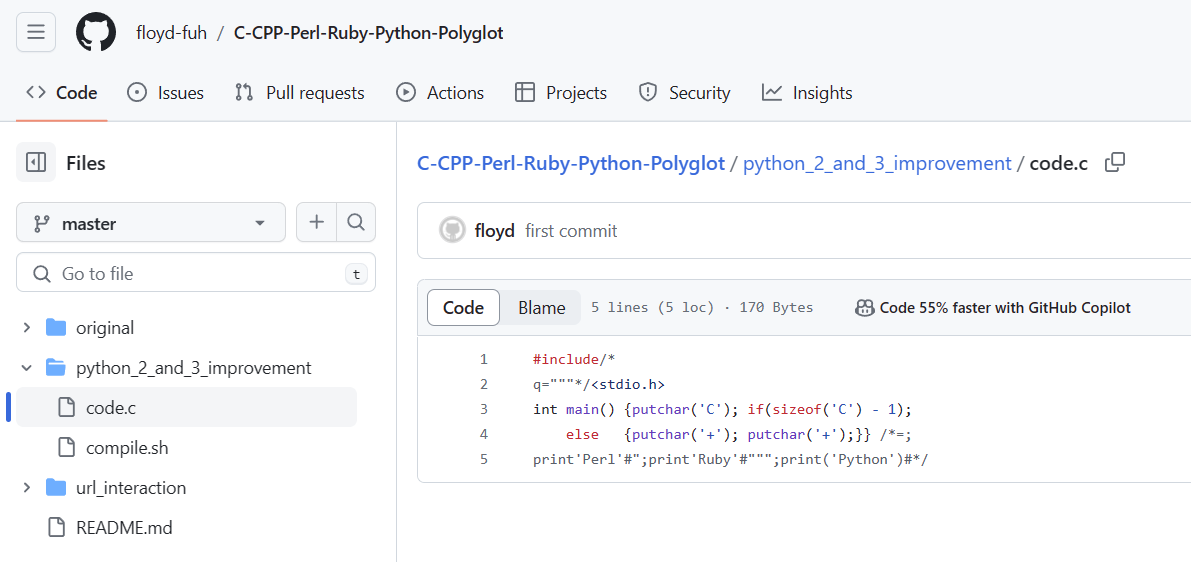Screen dimensions: 1191x562
Task: Open floyd-fuh user profile link
Action: click(171, 33)
